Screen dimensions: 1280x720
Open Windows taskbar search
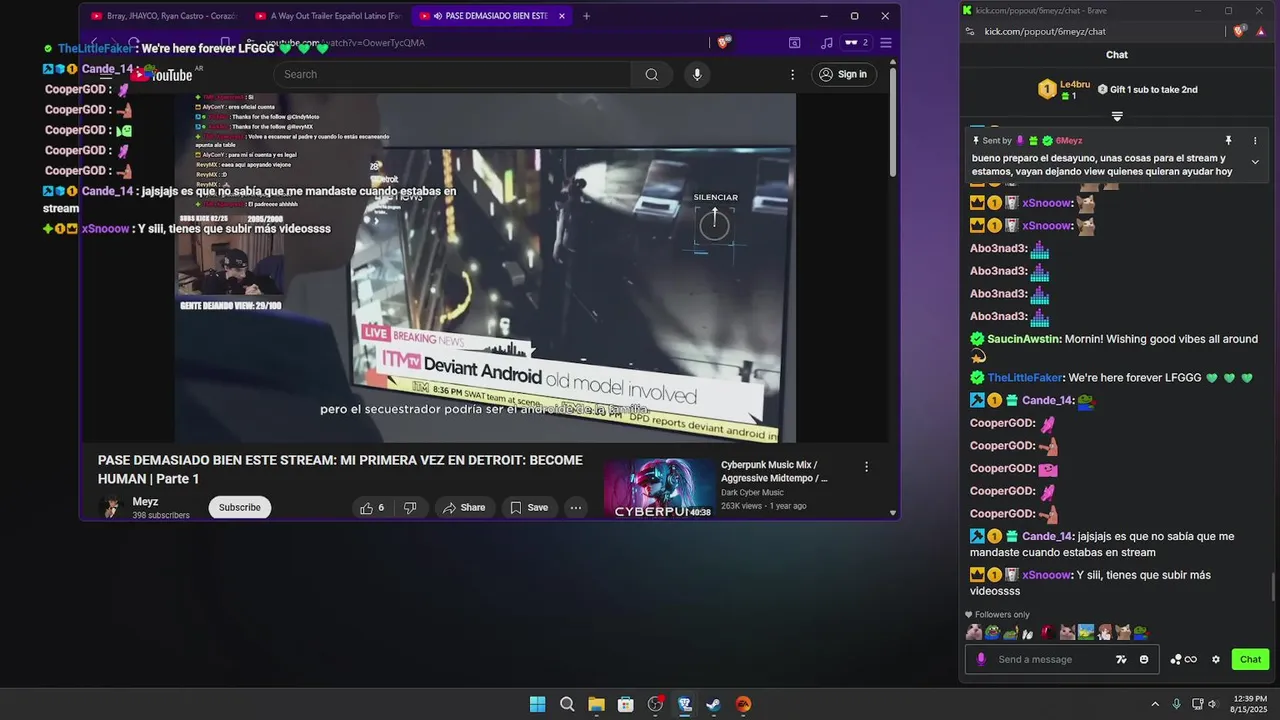(567, 704)
